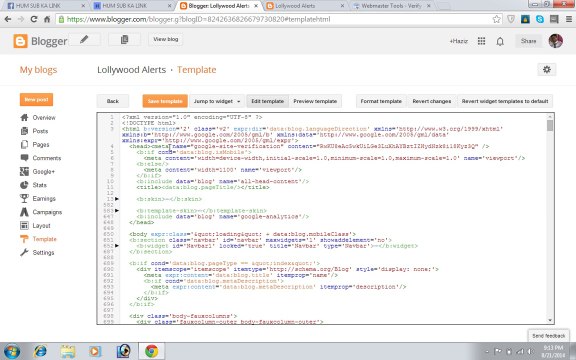The height and width of the screenshot is (360, 576).
Task: Open the user profile avatar
Action: click(x=555, y=41)
